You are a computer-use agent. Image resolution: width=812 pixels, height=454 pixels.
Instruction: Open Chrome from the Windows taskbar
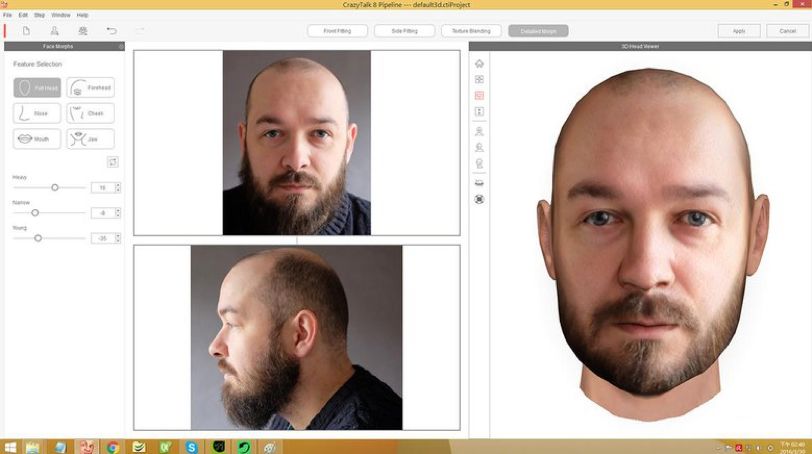point(113,446)
